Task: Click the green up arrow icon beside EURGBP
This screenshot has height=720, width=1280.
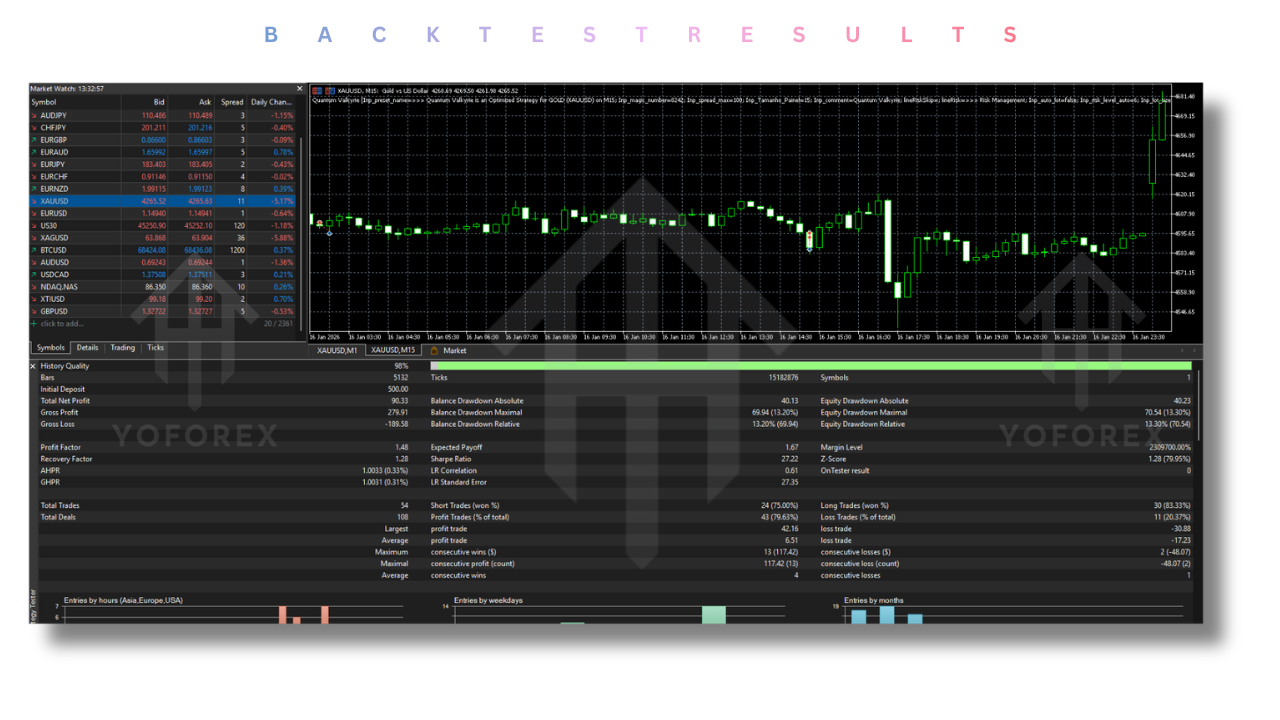Action: tap(34, 140)
